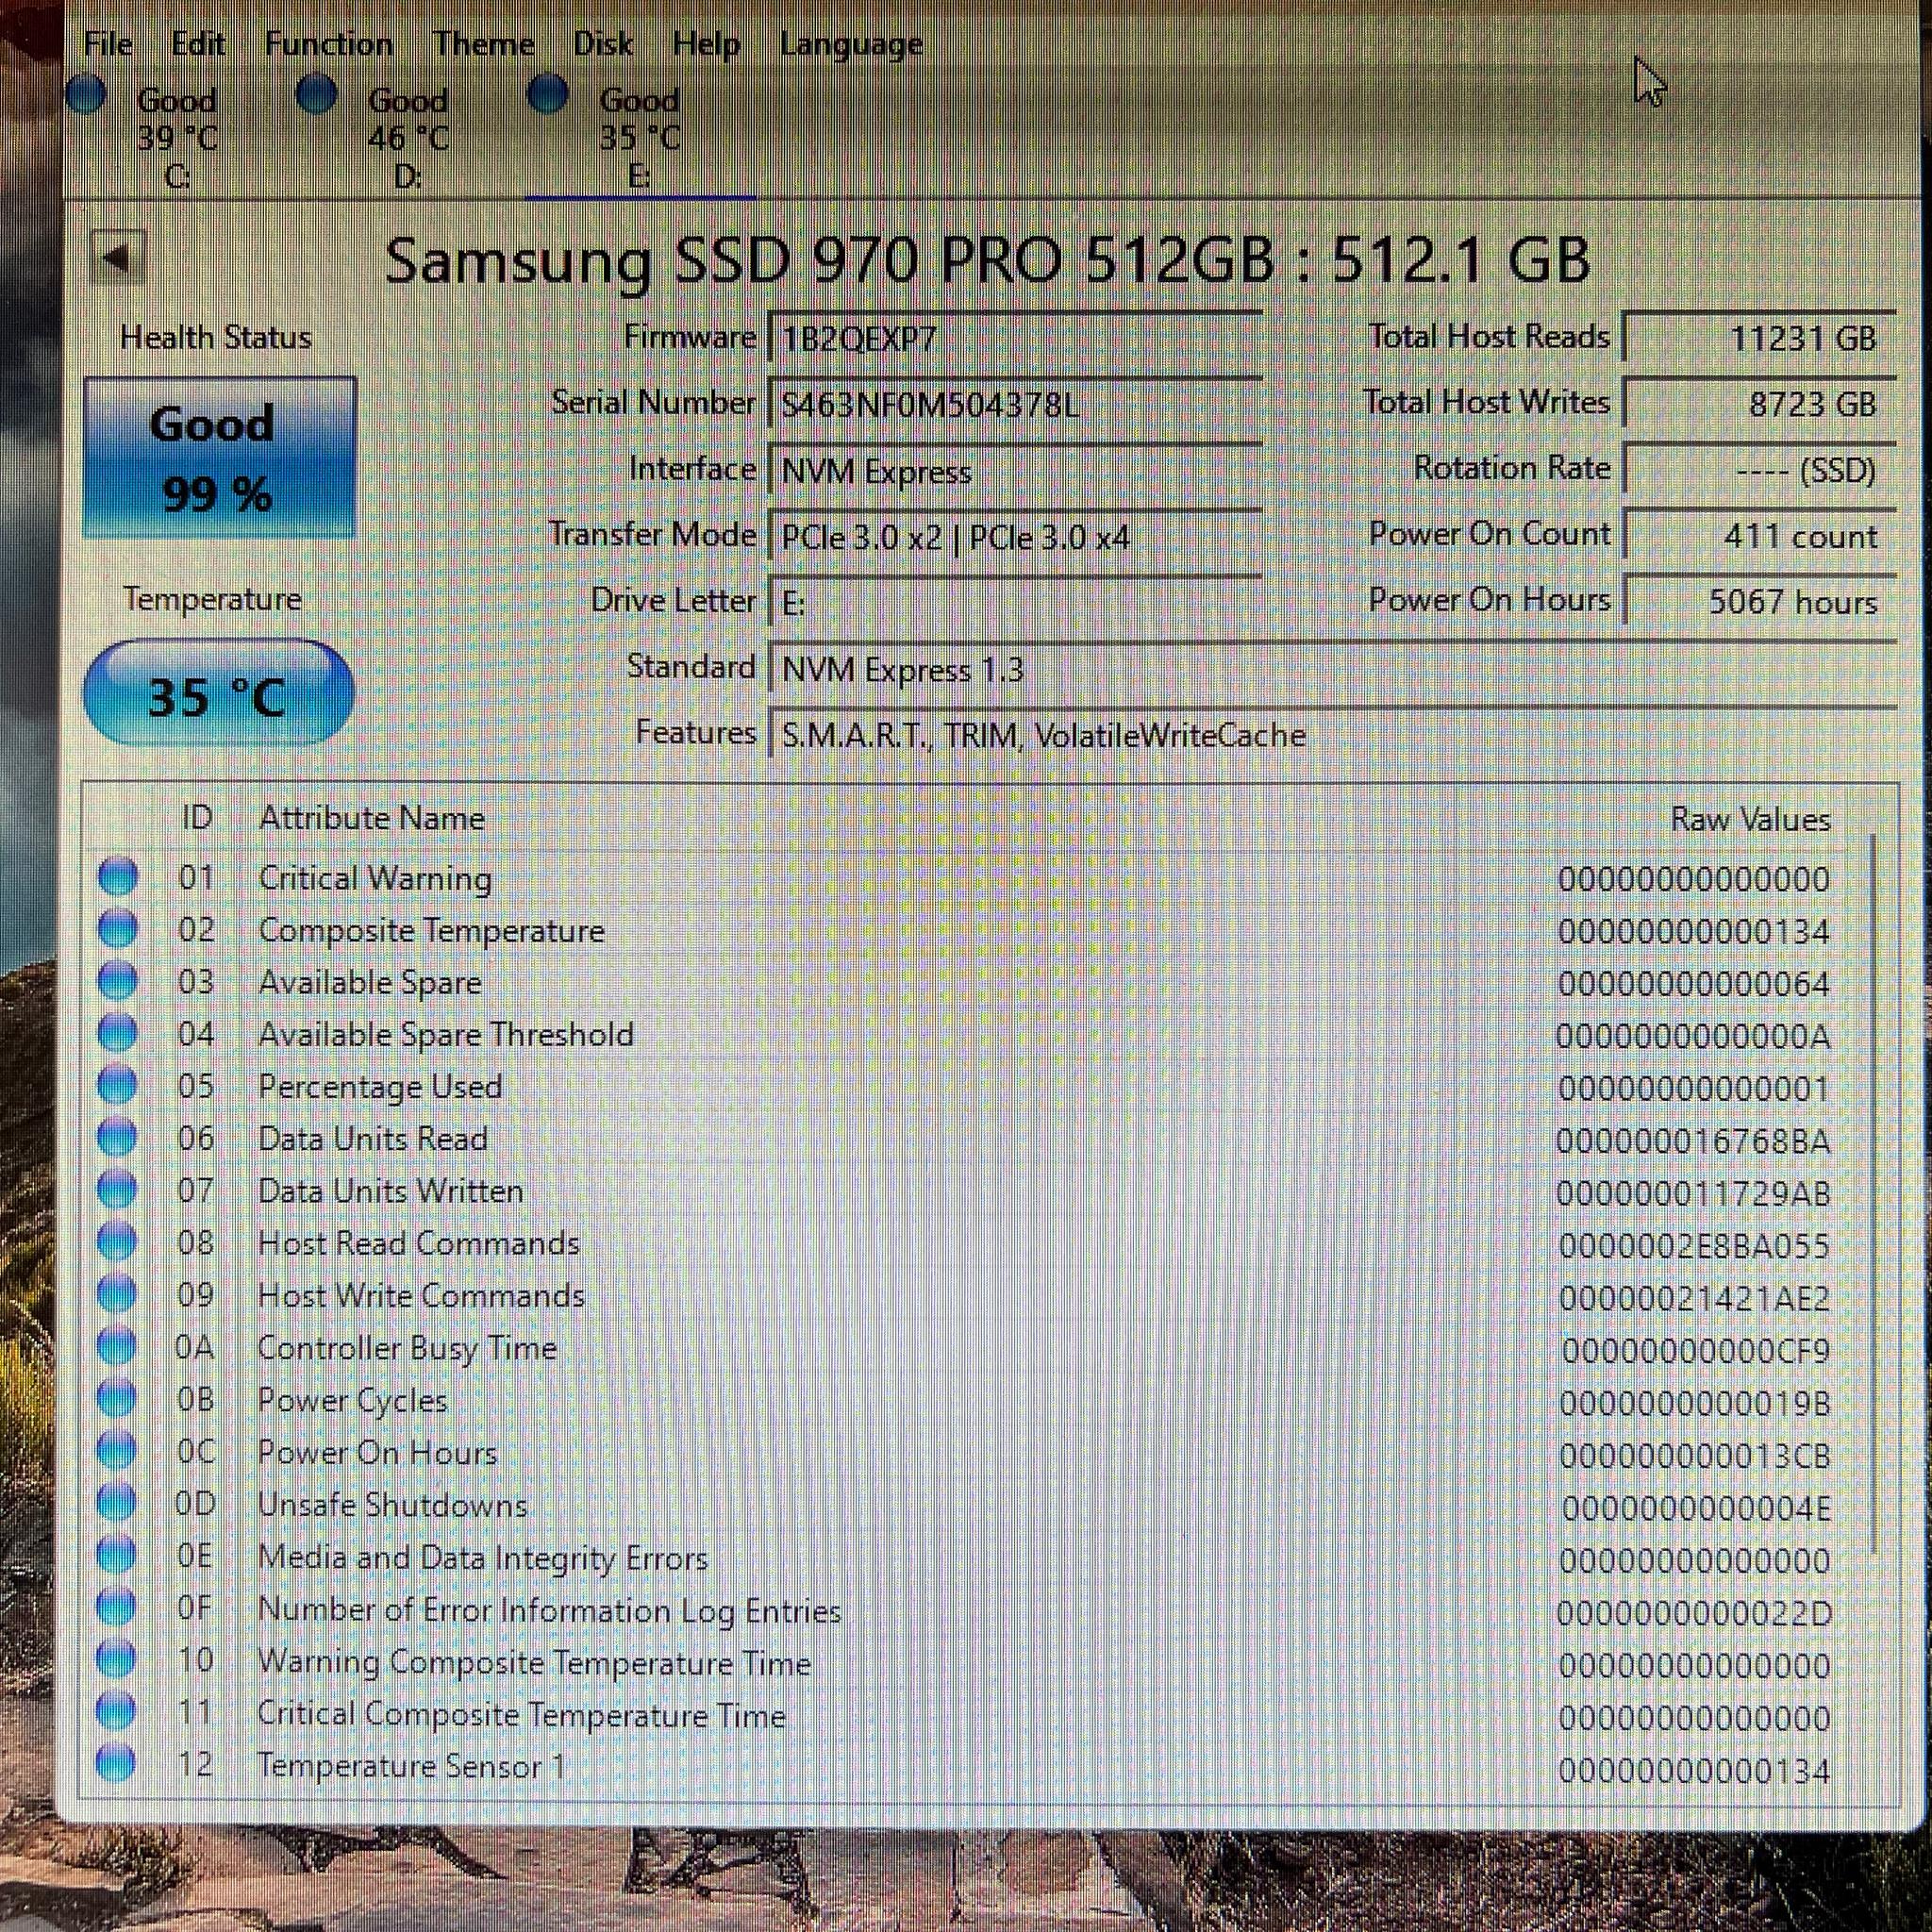1932x1932 pixels.
Task: Click Power On Count value 411 count
Action: (1759, 536)
